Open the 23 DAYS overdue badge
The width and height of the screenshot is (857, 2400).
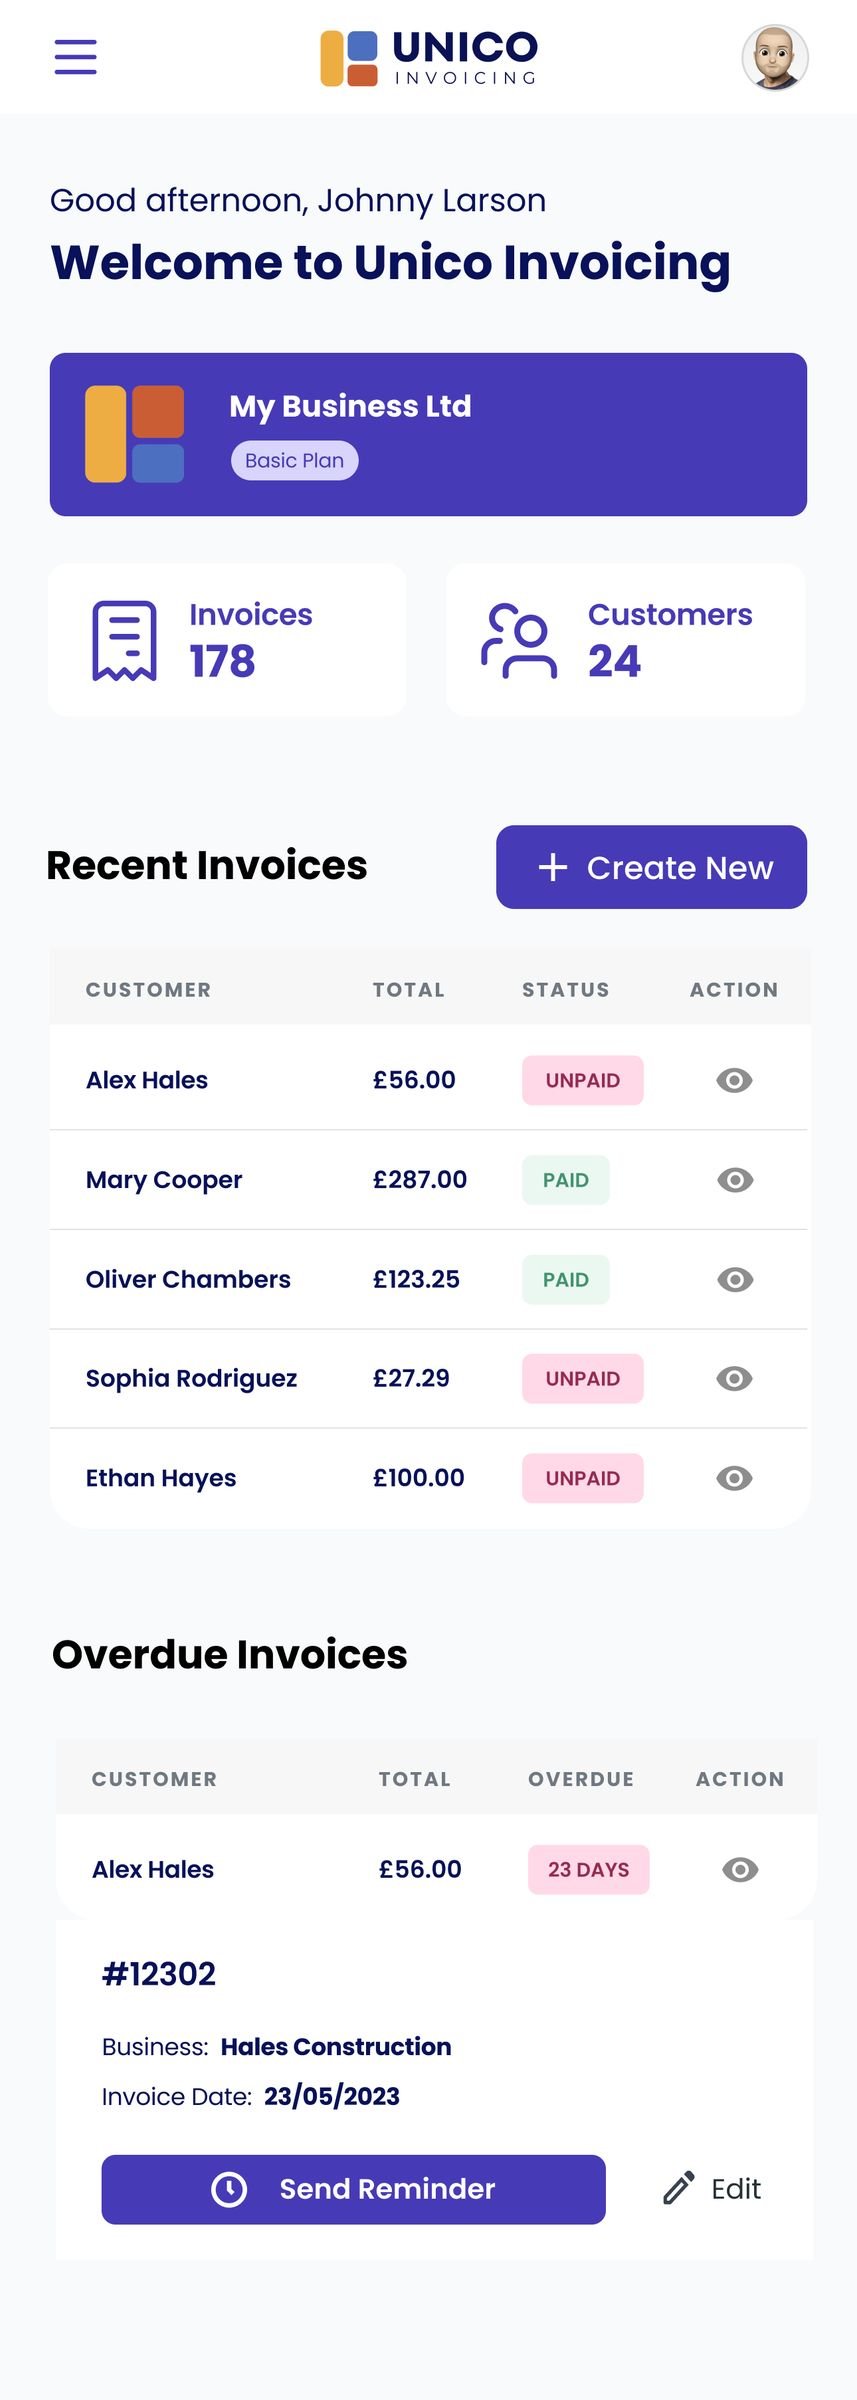[x=588, y=1869]
